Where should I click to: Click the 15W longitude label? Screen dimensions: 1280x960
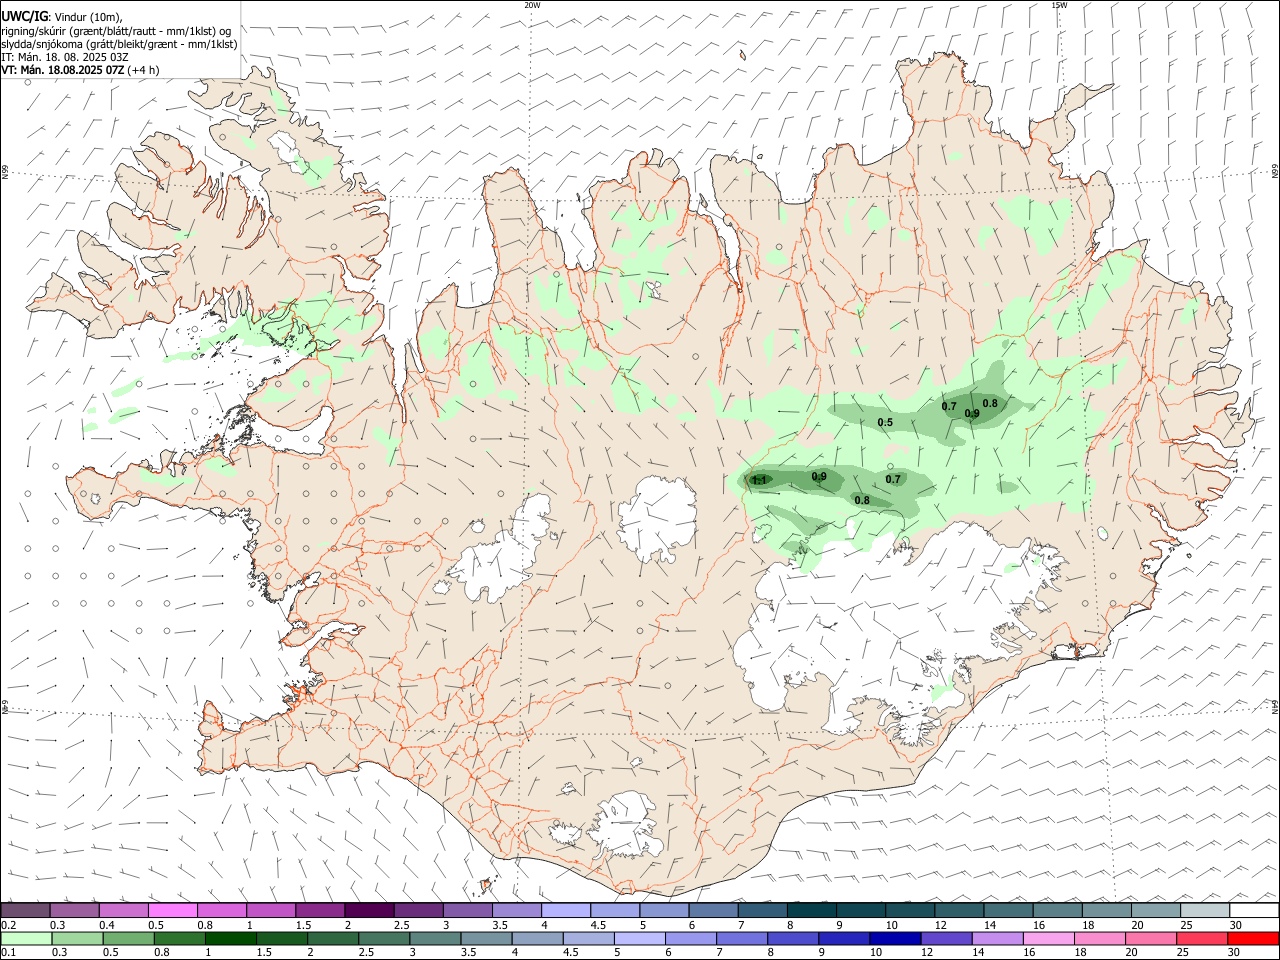1059,5
